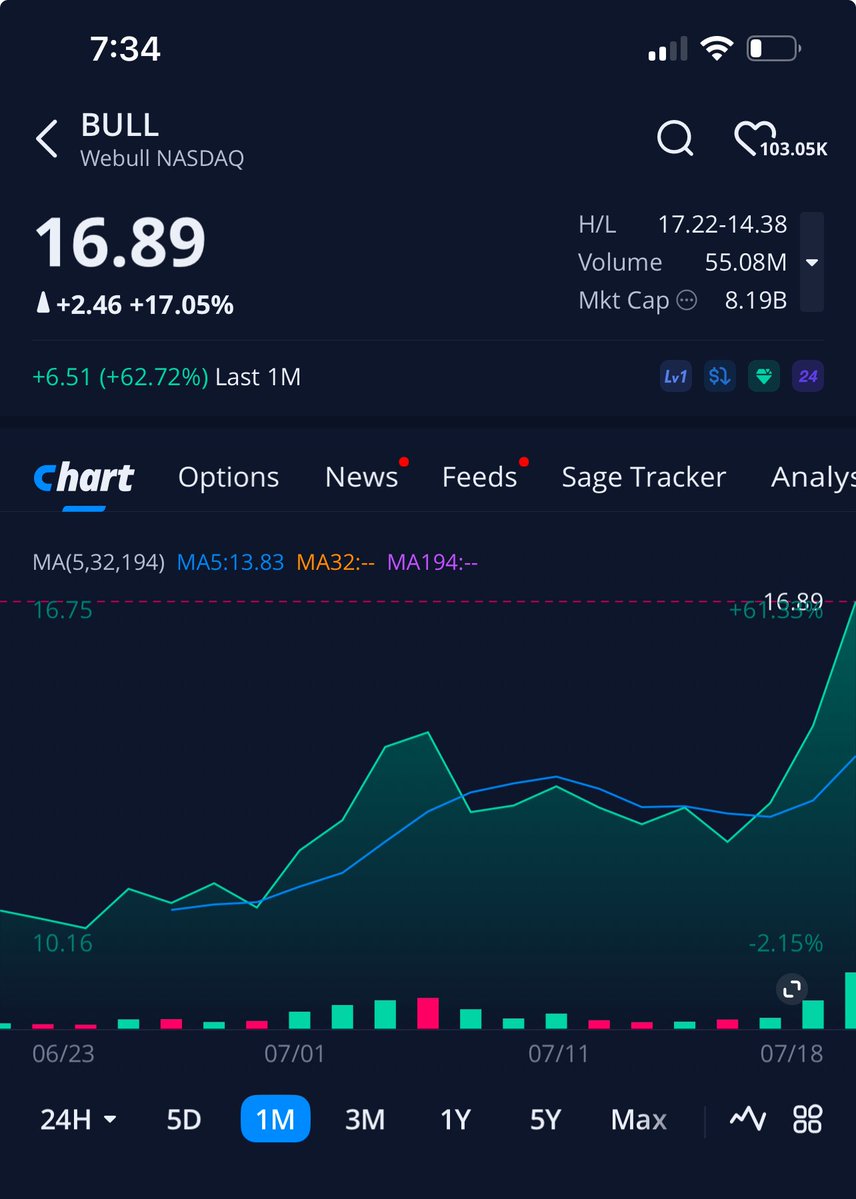Image resolution: width=856 pixels, height=1199 pixels.
Task: Tap the heart watchlist icon 103.05K
Action: (x=780, y=139)
